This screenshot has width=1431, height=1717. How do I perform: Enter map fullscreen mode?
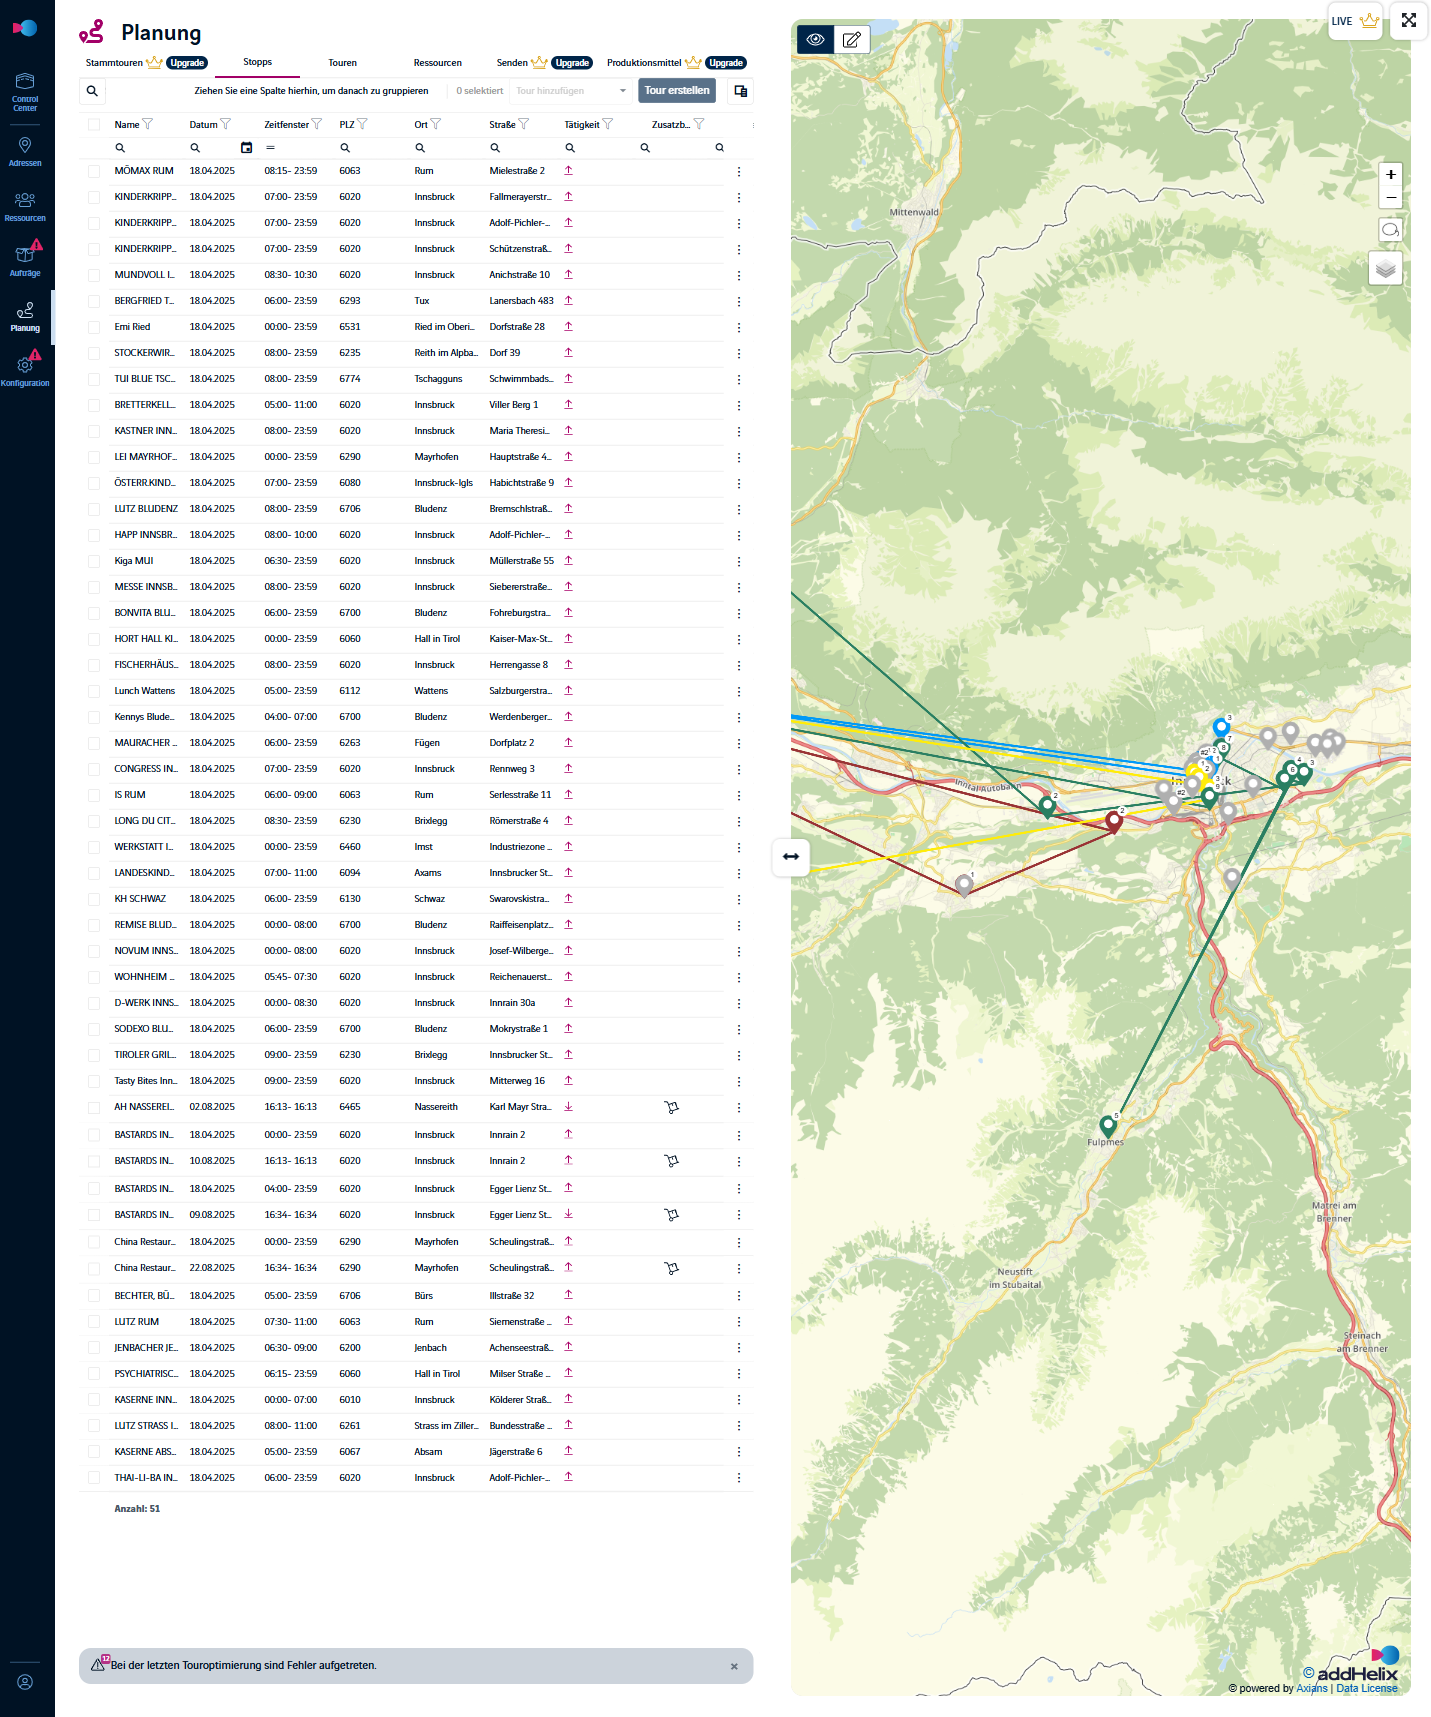click(x=1408, y=21)
